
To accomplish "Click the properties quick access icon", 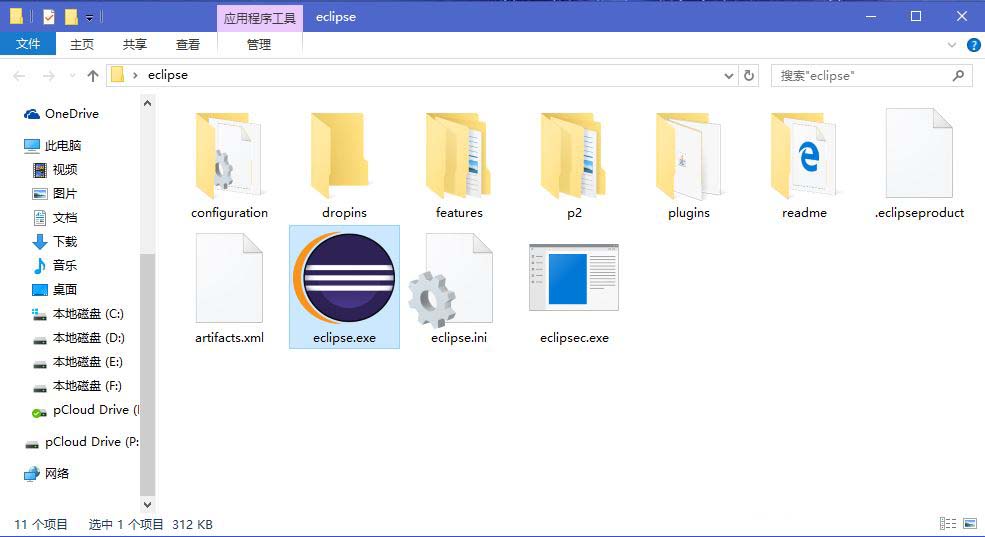I will click(x=49, y=17).
